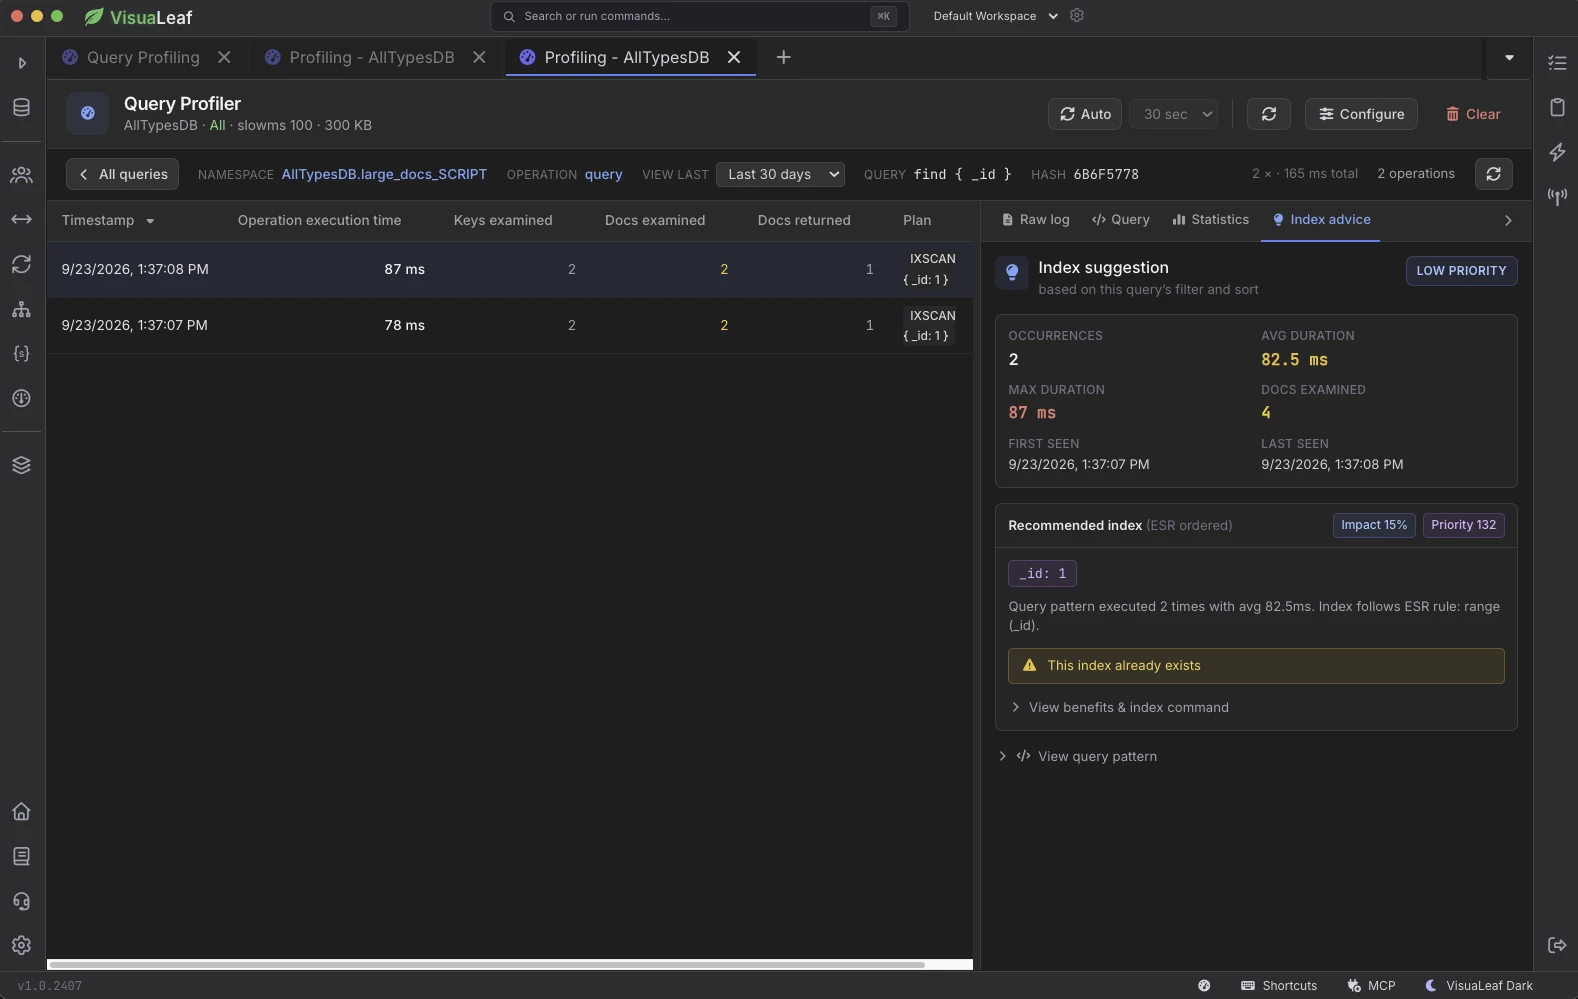Open workspace settings gear in title bar
This screenshot has width=1578, height=999.
tap(1077, 16)
